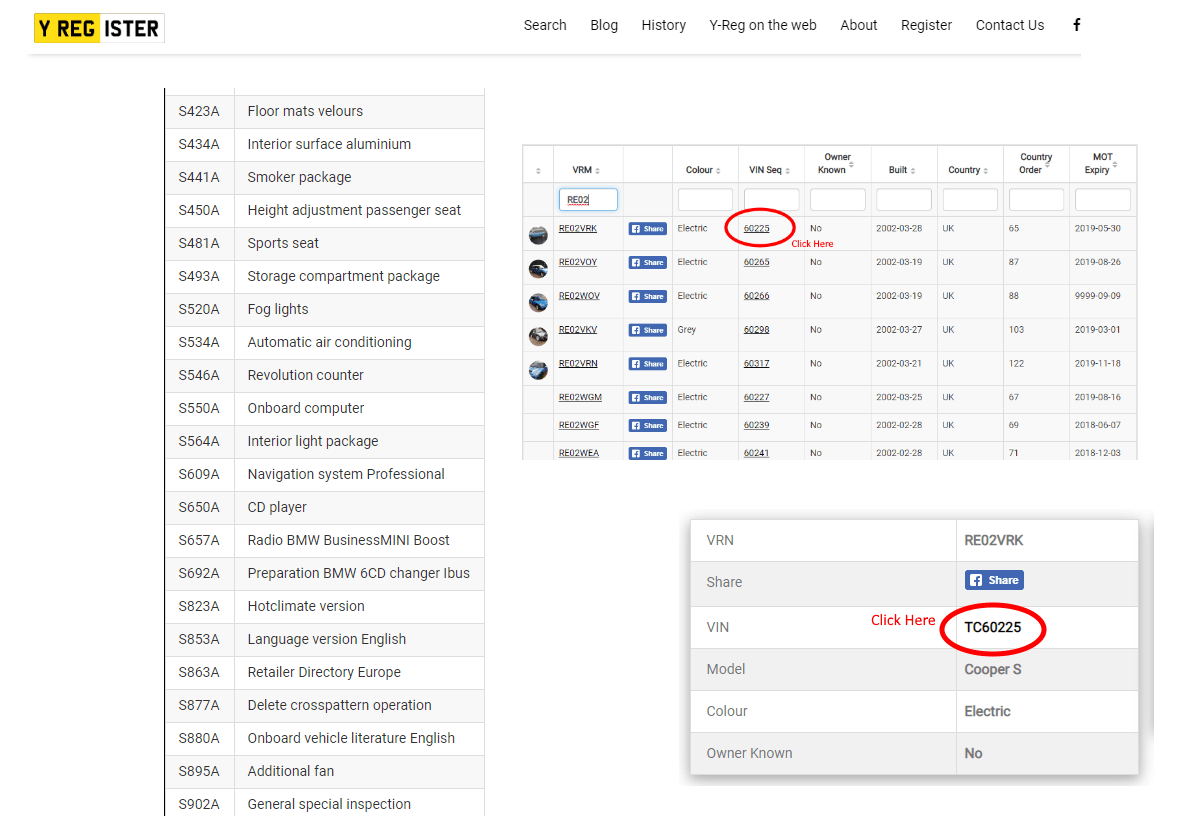Open the History menu item
This screenshot has height=816, width=1200.
coord(664,25)
